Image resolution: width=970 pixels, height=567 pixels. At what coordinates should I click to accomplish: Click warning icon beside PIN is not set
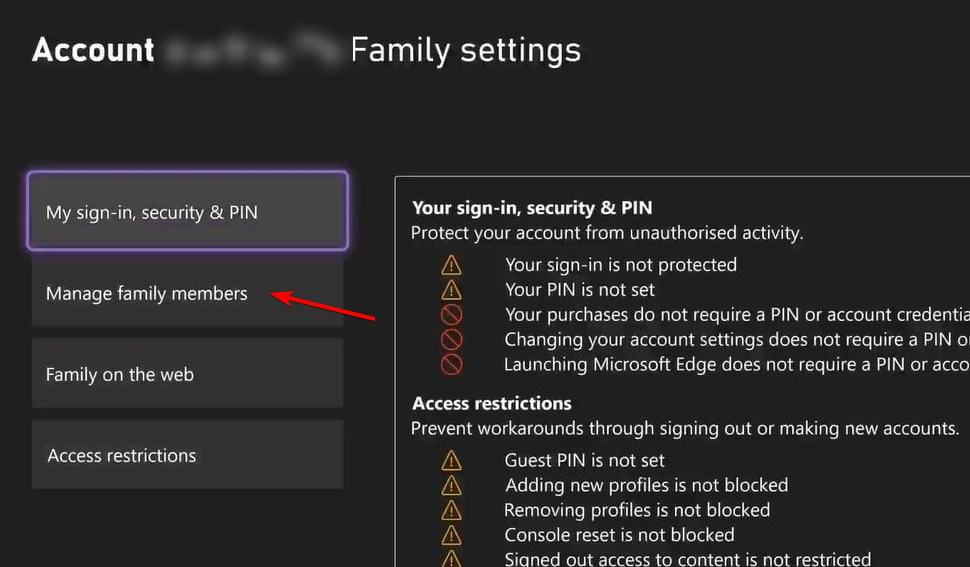[452, 290]
